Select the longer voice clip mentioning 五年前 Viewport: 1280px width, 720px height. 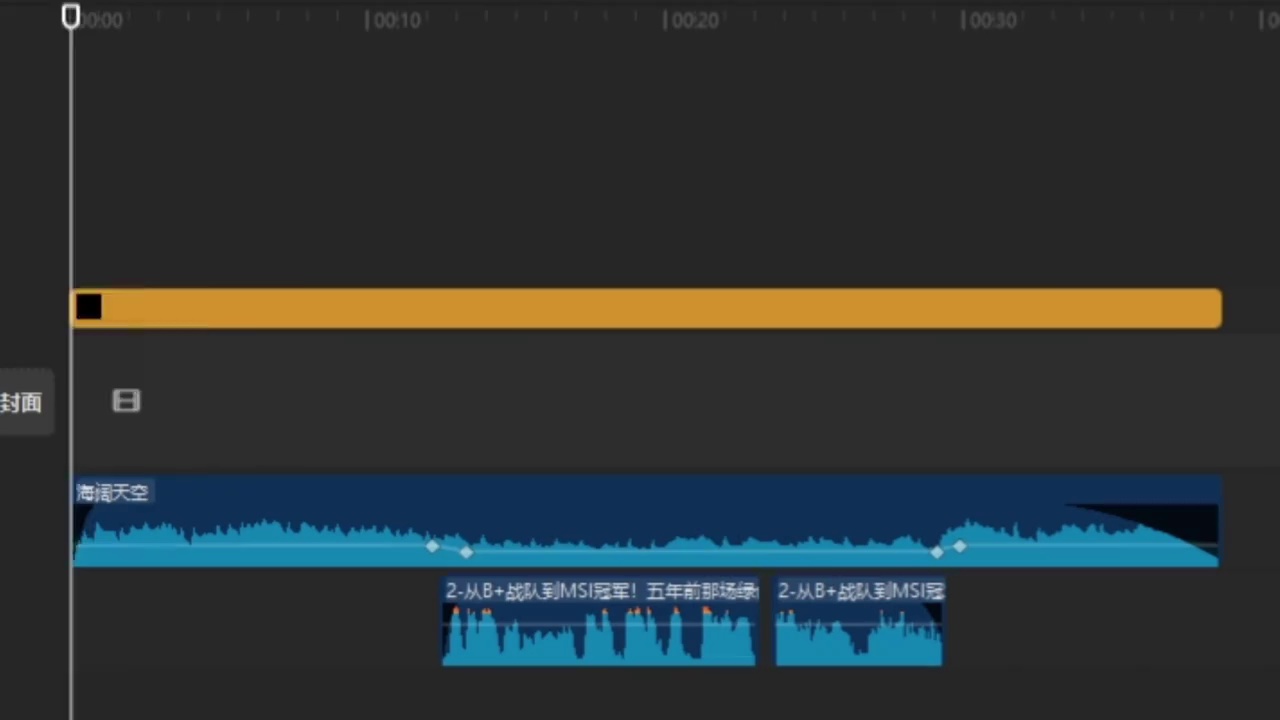(x=599, y=625)
